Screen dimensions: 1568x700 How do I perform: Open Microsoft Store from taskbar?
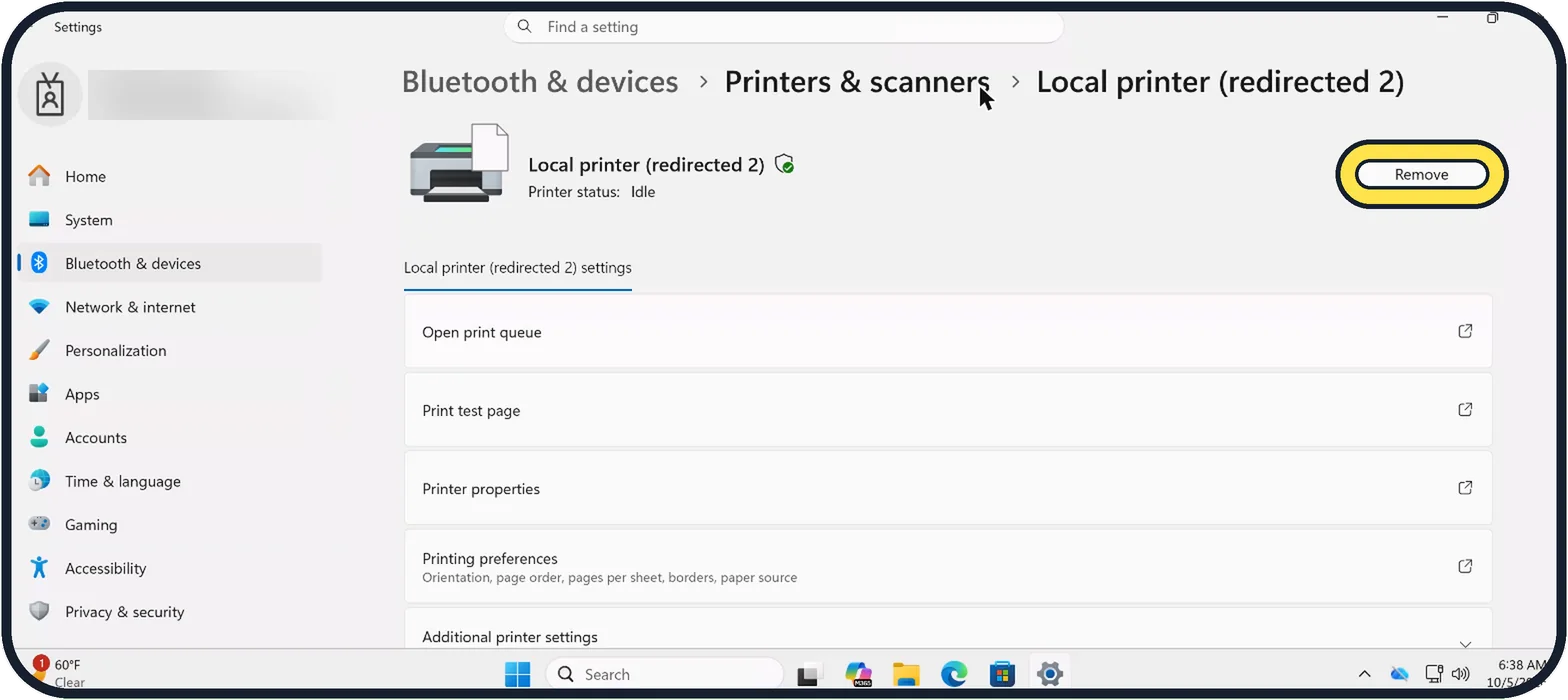coord(1002,674)
